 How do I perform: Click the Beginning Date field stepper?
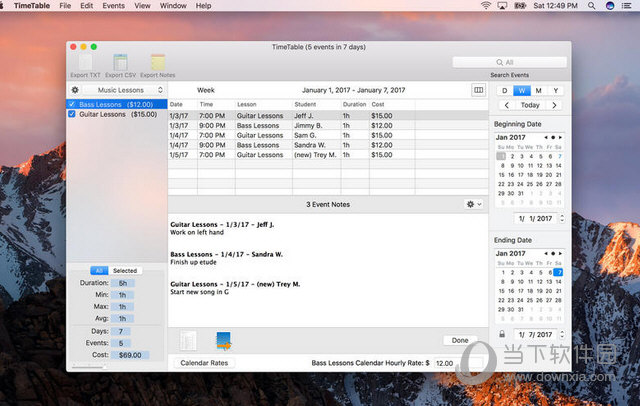click(x=562, y=218)
